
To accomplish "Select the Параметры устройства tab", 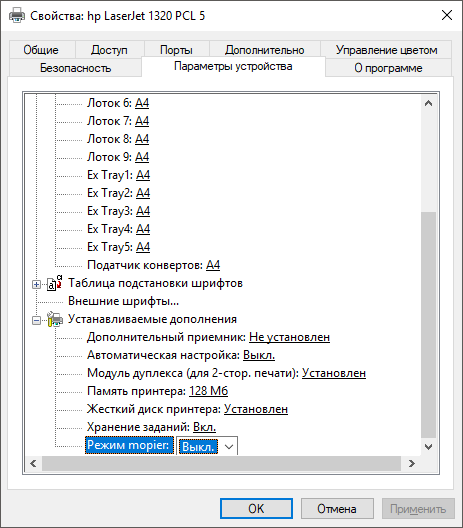I will 233,66.
